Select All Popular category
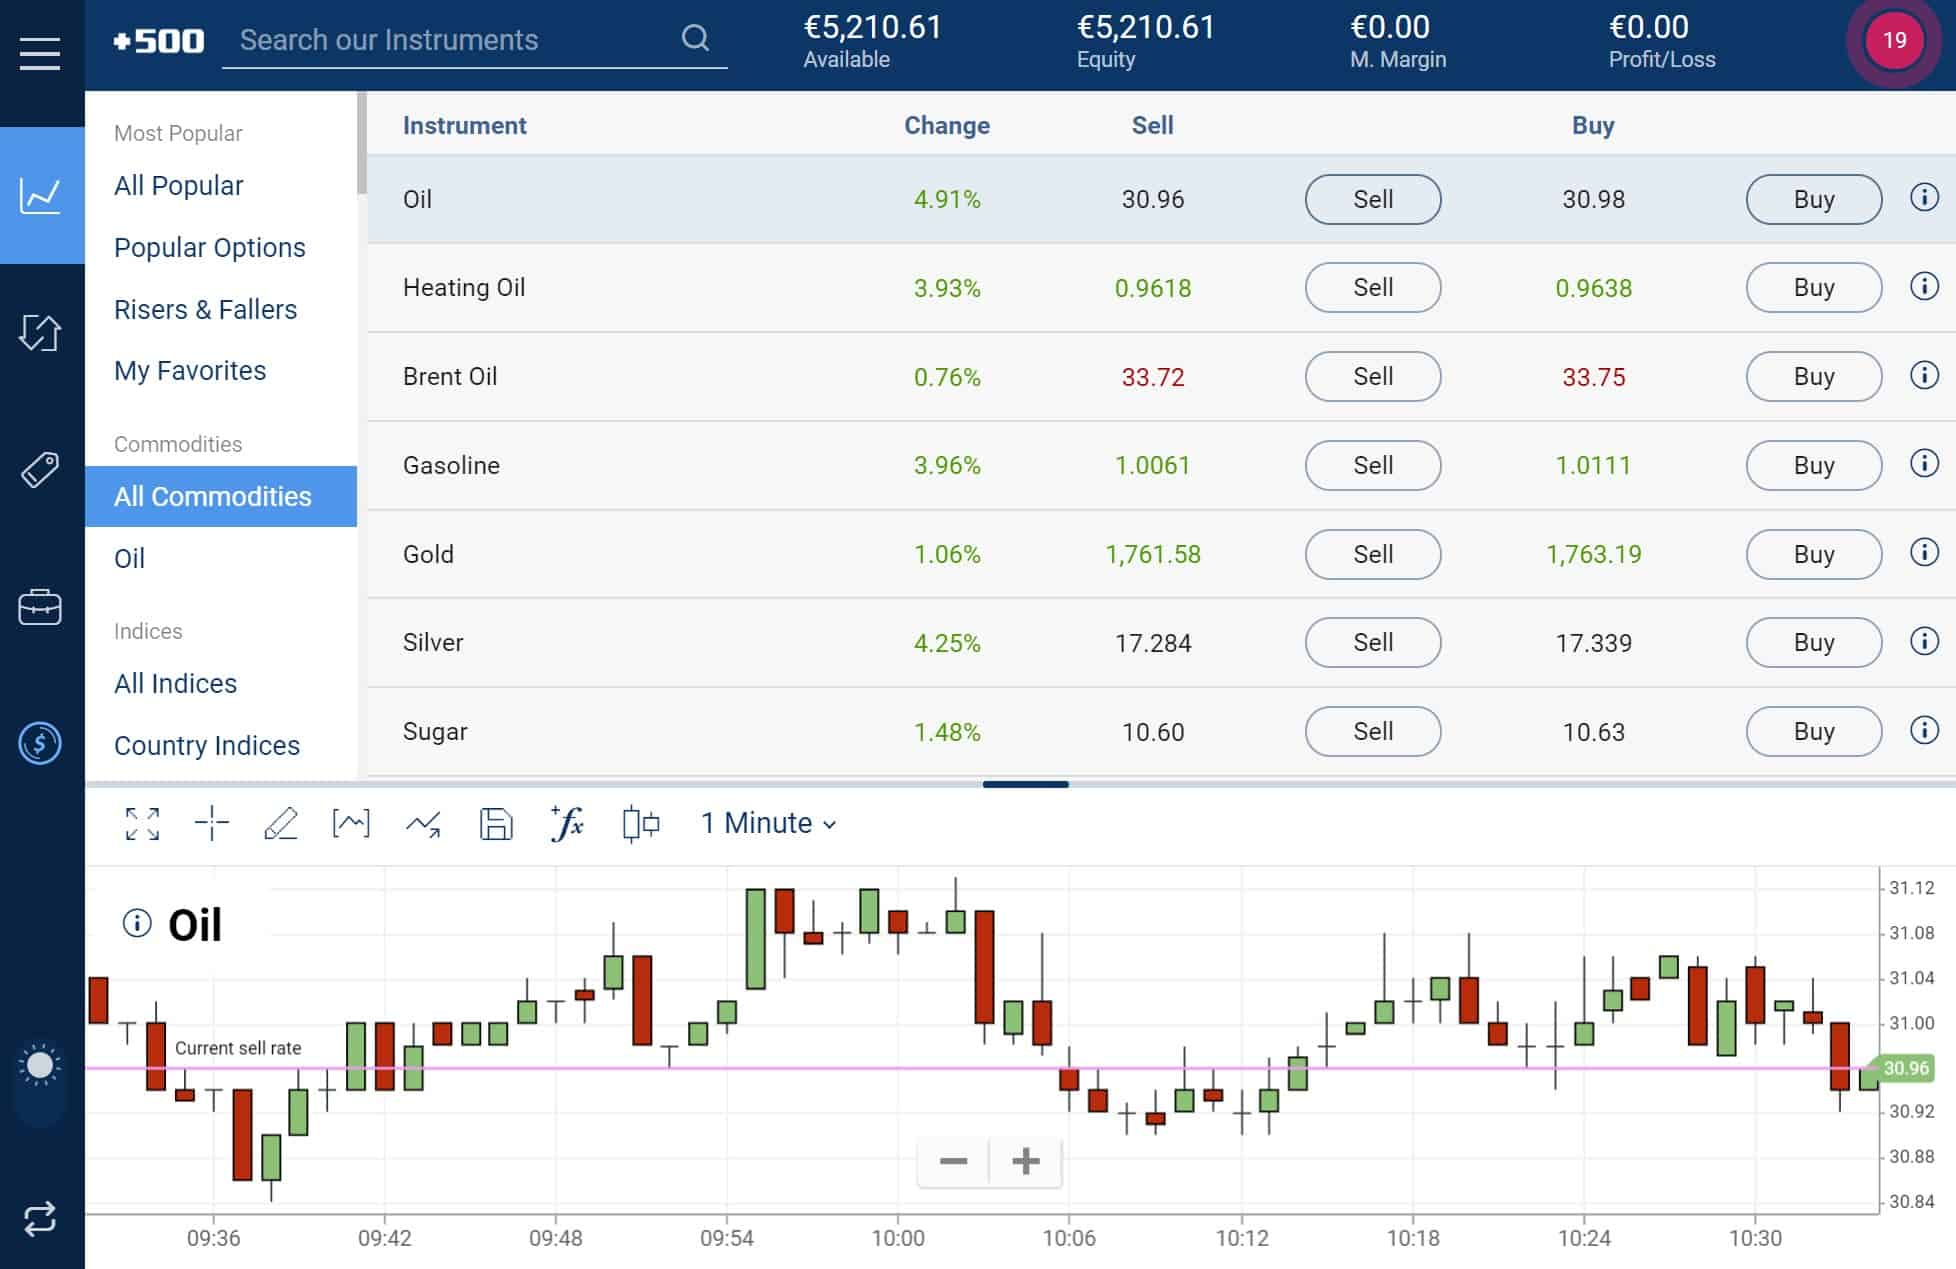This screenshot has height=1269, width=1956. pos(178,186)
